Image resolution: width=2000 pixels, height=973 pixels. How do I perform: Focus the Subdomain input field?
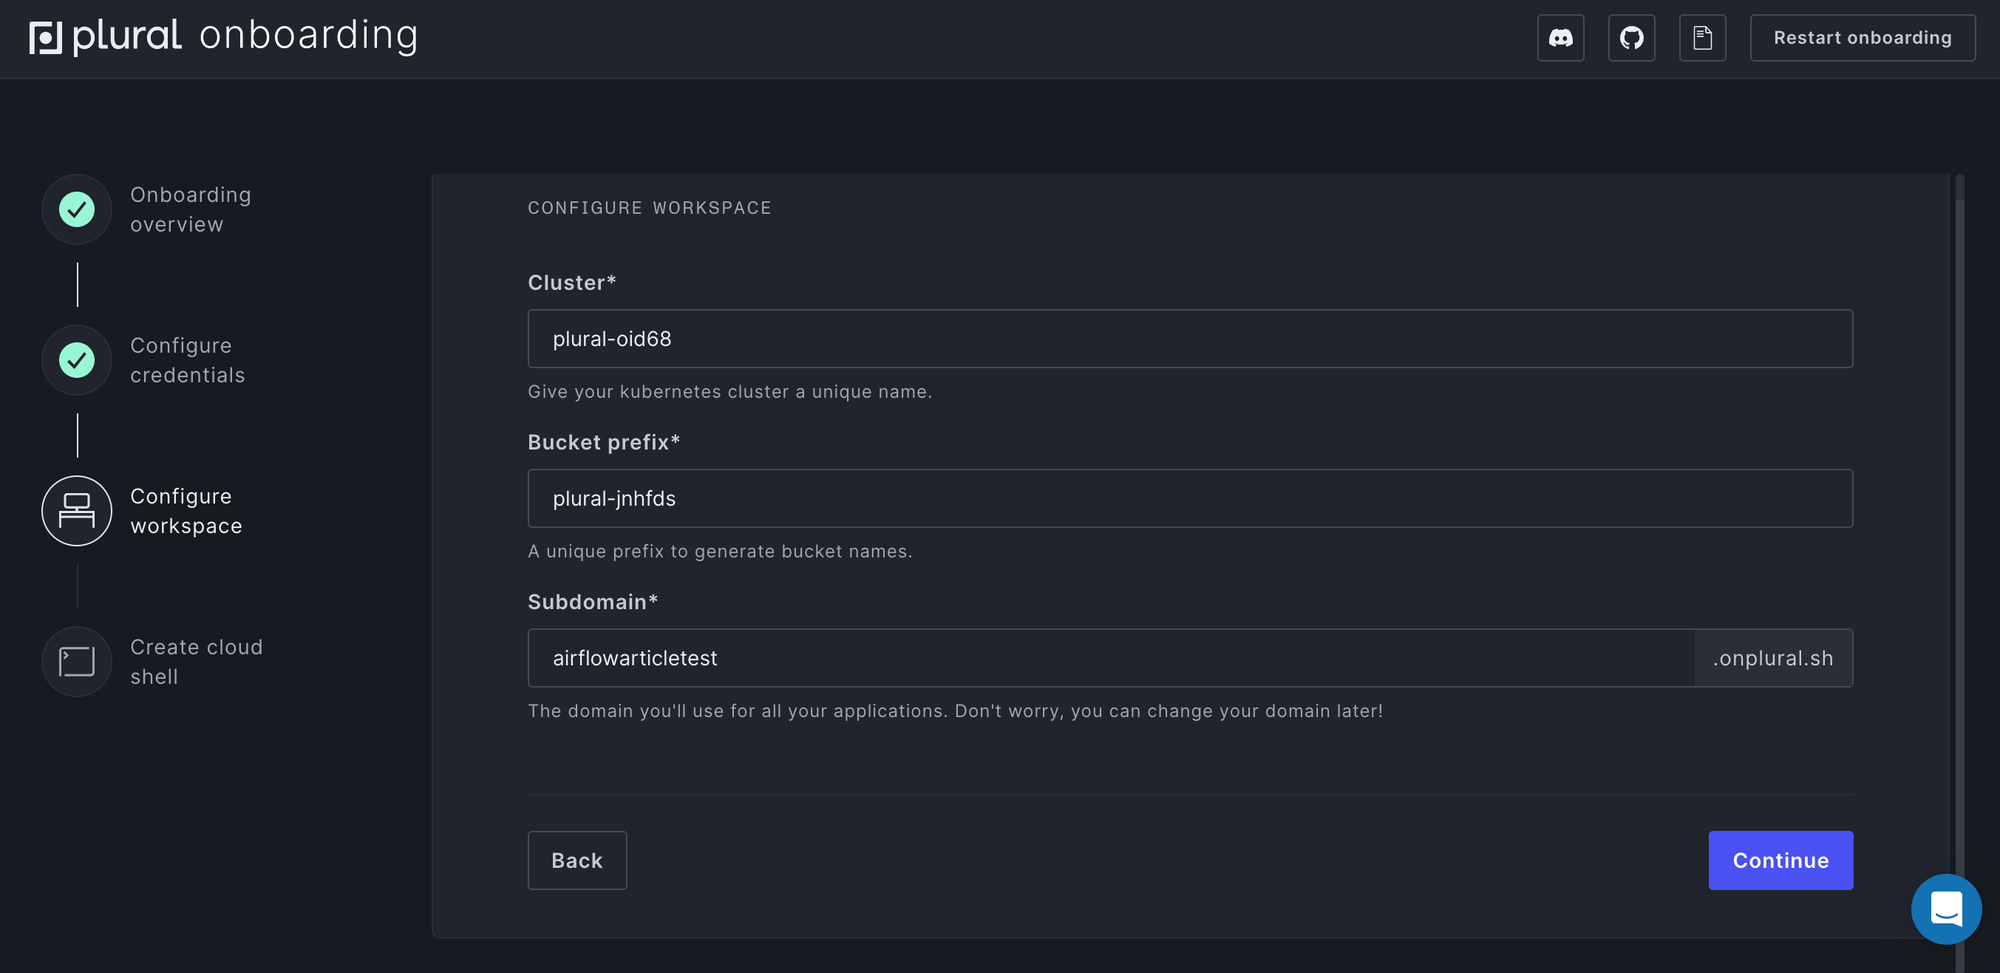click(x=1111, y=658)
